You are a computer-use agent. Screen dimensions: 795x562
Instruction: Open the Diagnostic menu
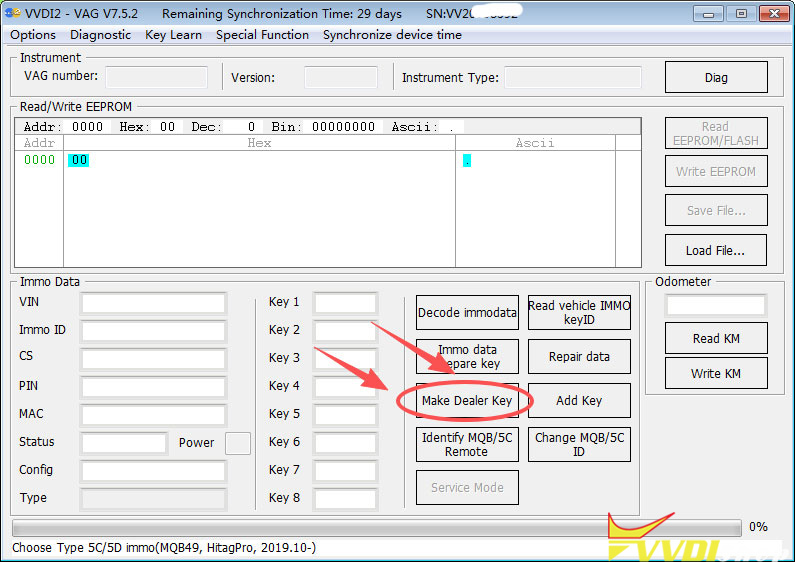click(x=100, y=35)
